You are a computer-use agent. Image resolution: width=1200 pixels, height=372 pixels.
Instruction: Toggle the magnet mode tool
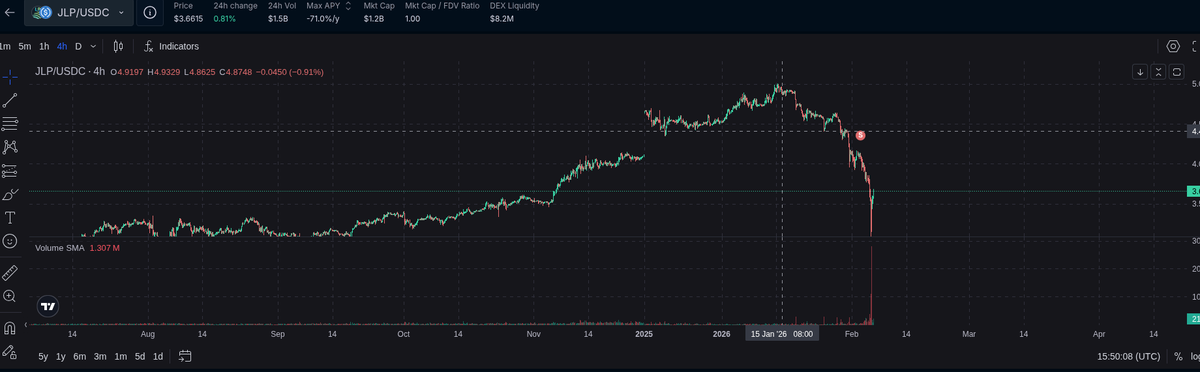pyautogui.click(x=10, y=327)
